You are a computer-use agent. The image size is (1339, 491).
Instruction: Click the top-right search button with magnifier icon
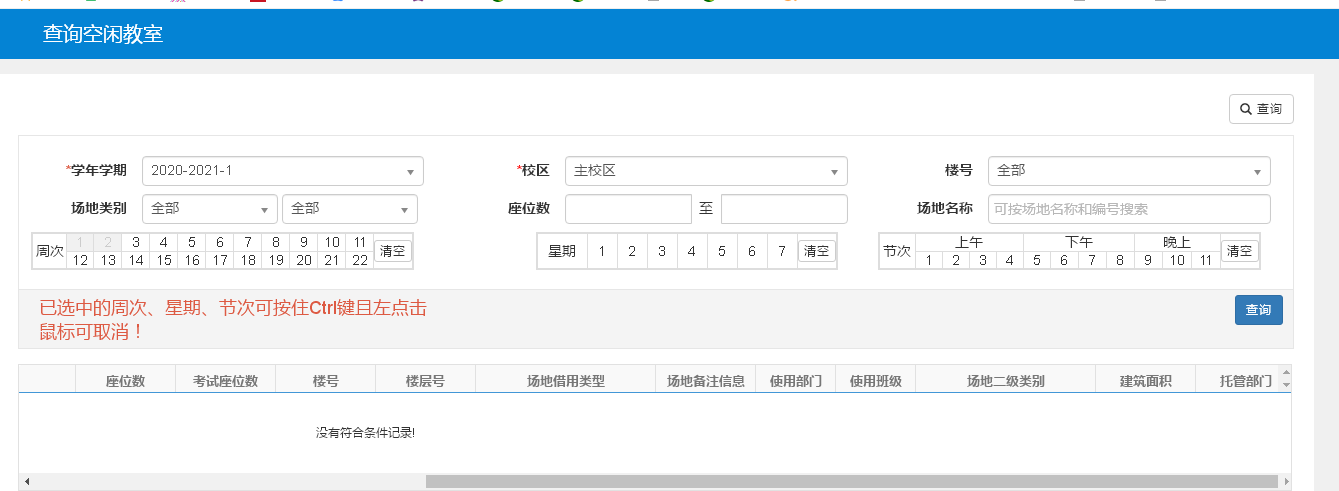pyautogui.click(x=1261, y=109)
